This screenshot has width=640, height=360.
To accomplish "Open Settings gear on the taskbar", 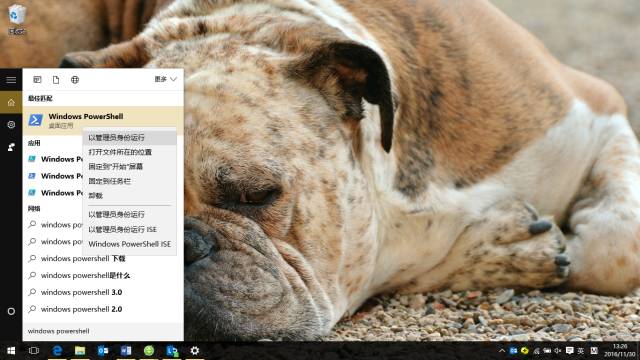I will coord(195,351).
